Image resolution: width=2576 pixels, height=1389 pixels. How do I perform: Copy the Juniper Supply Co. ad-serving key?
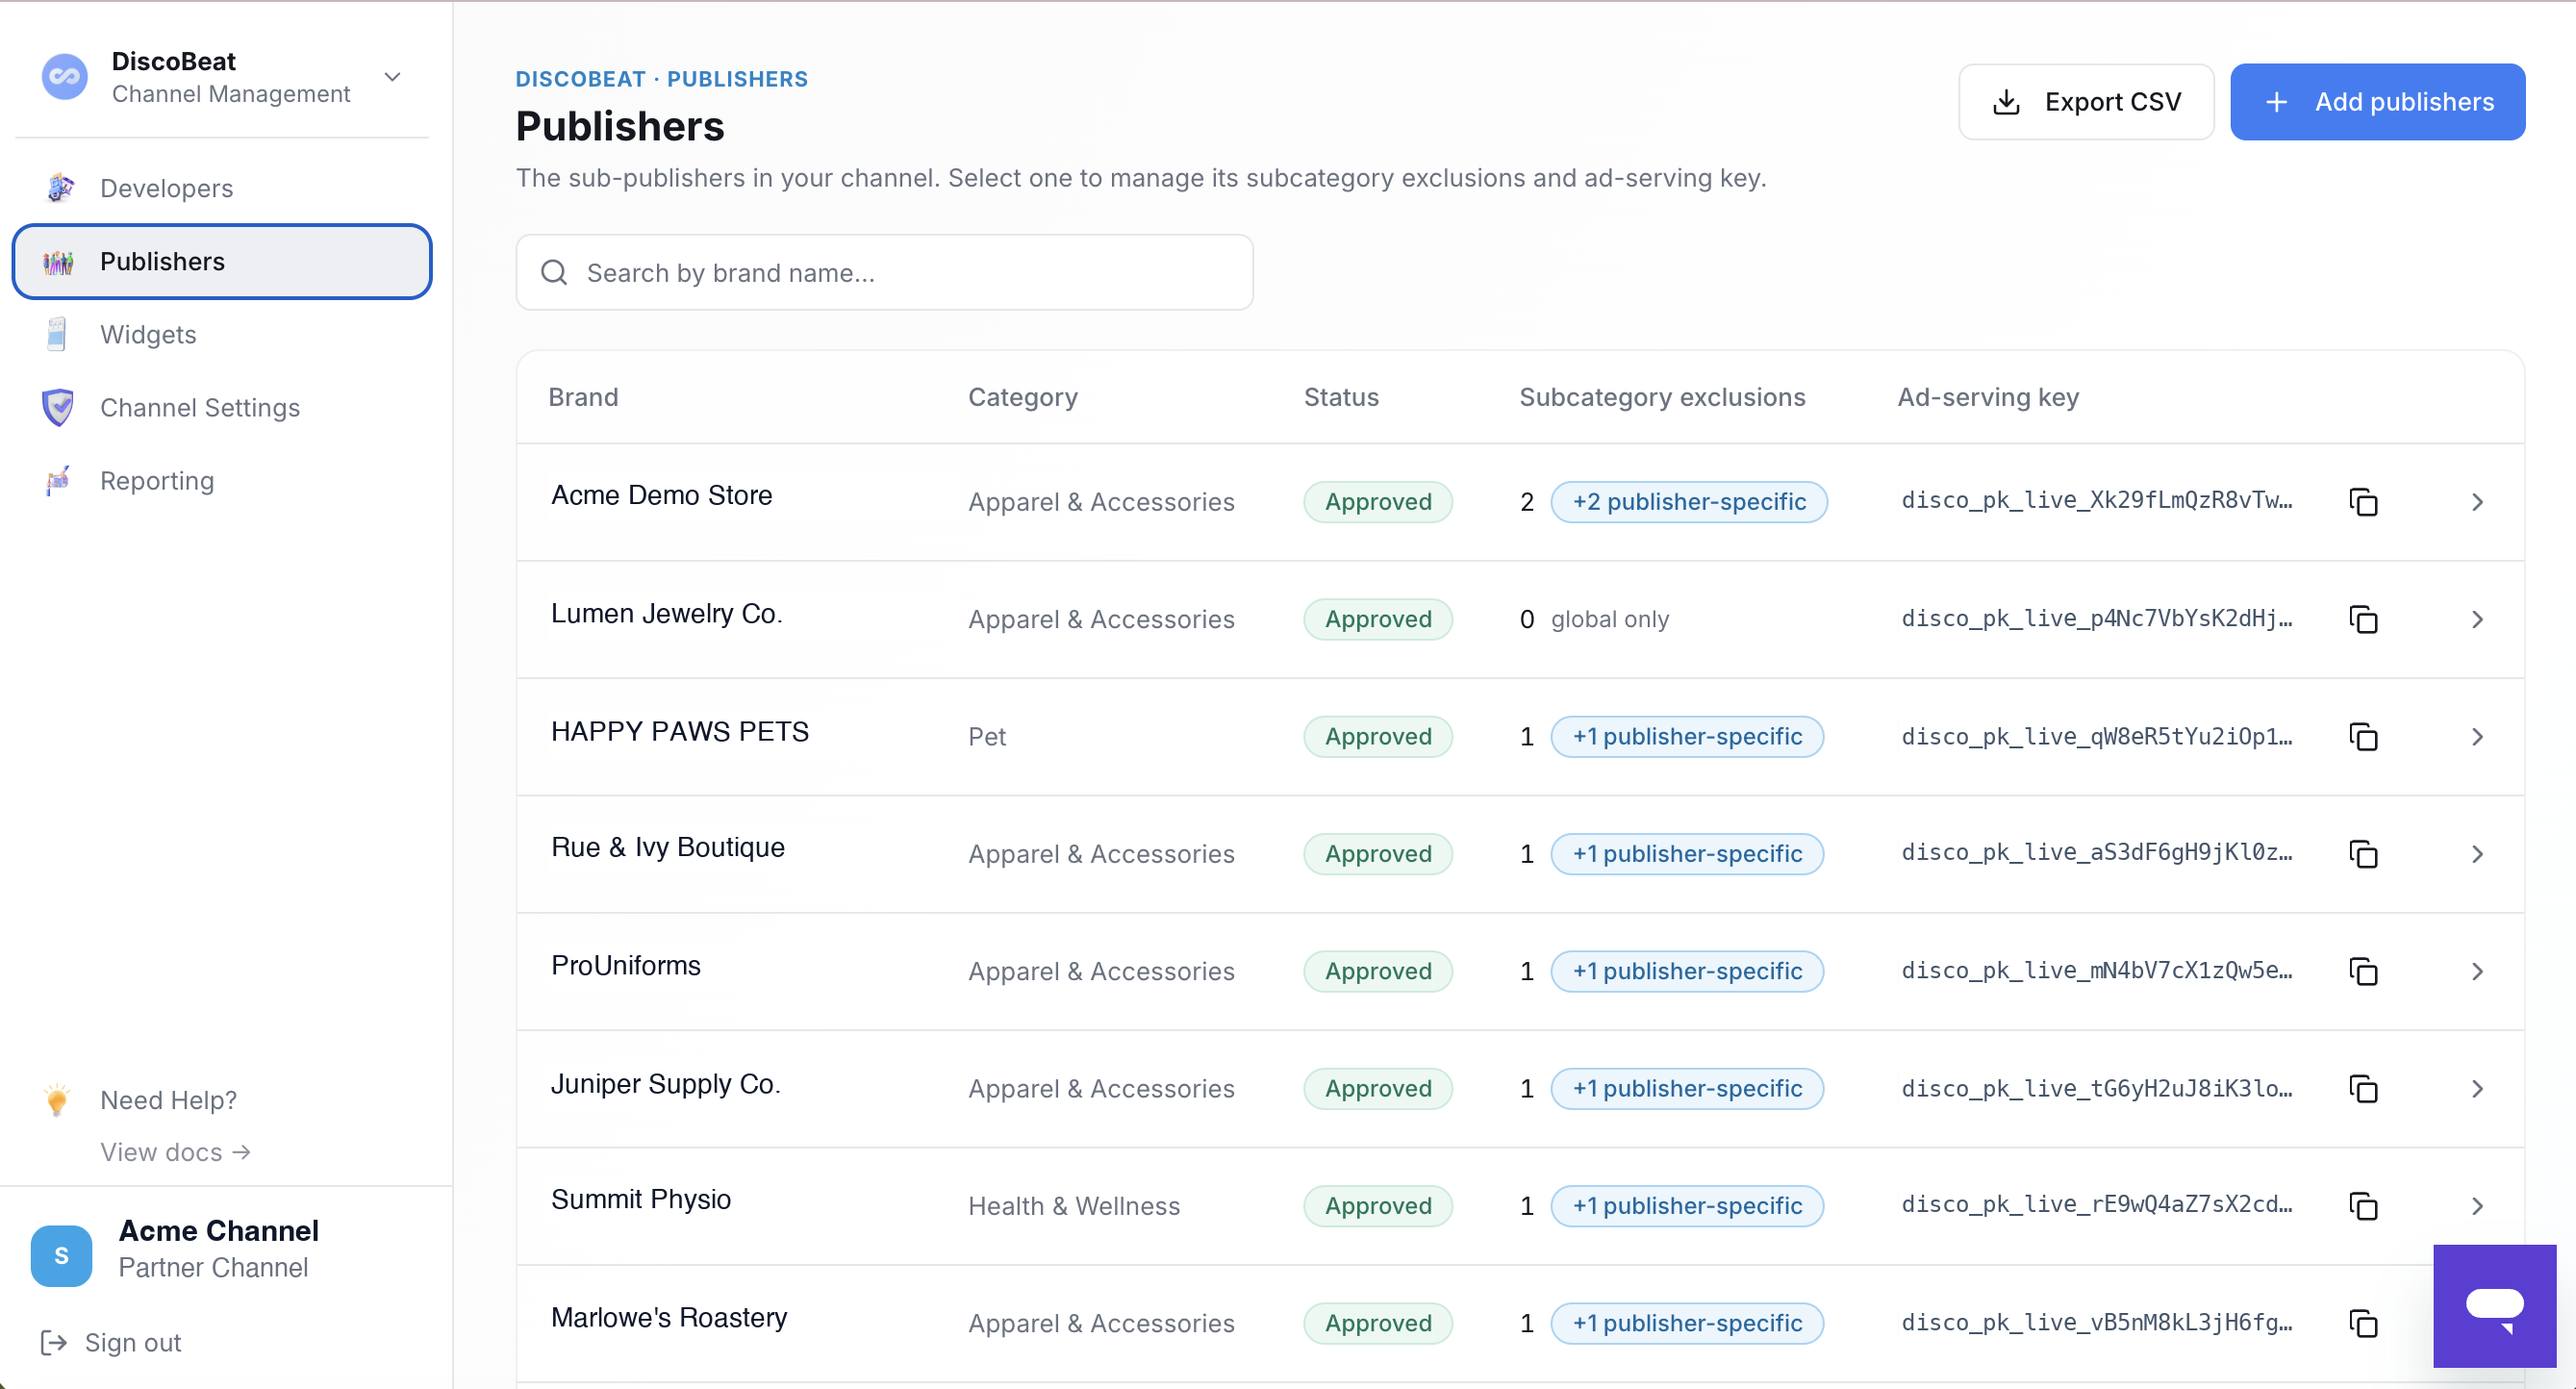coord(2363,1088)
